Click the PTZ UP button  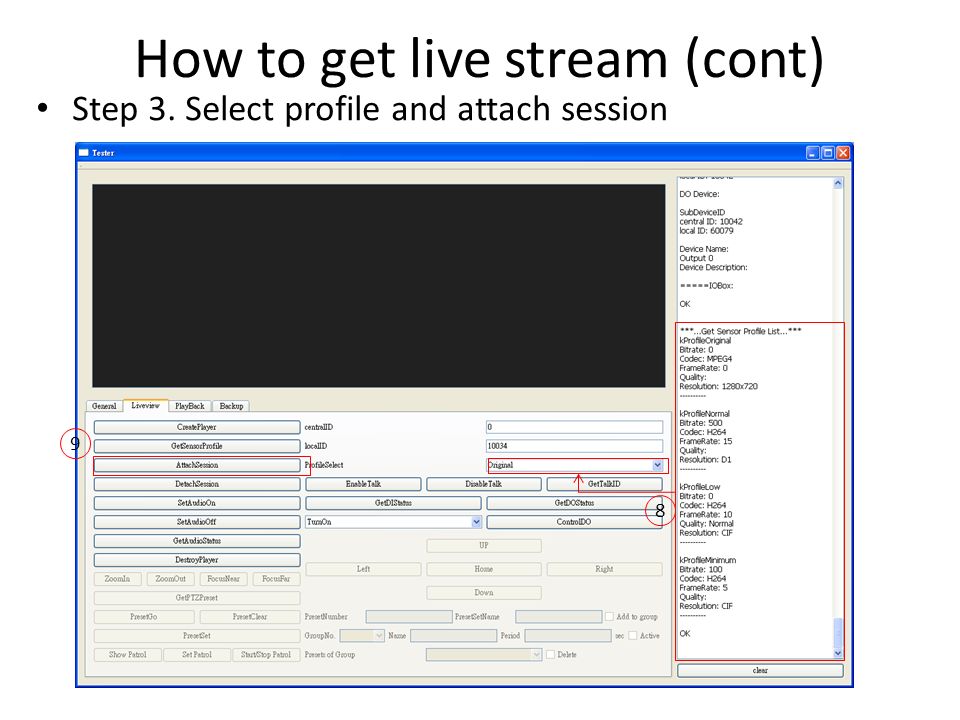[x=484, y=546]
